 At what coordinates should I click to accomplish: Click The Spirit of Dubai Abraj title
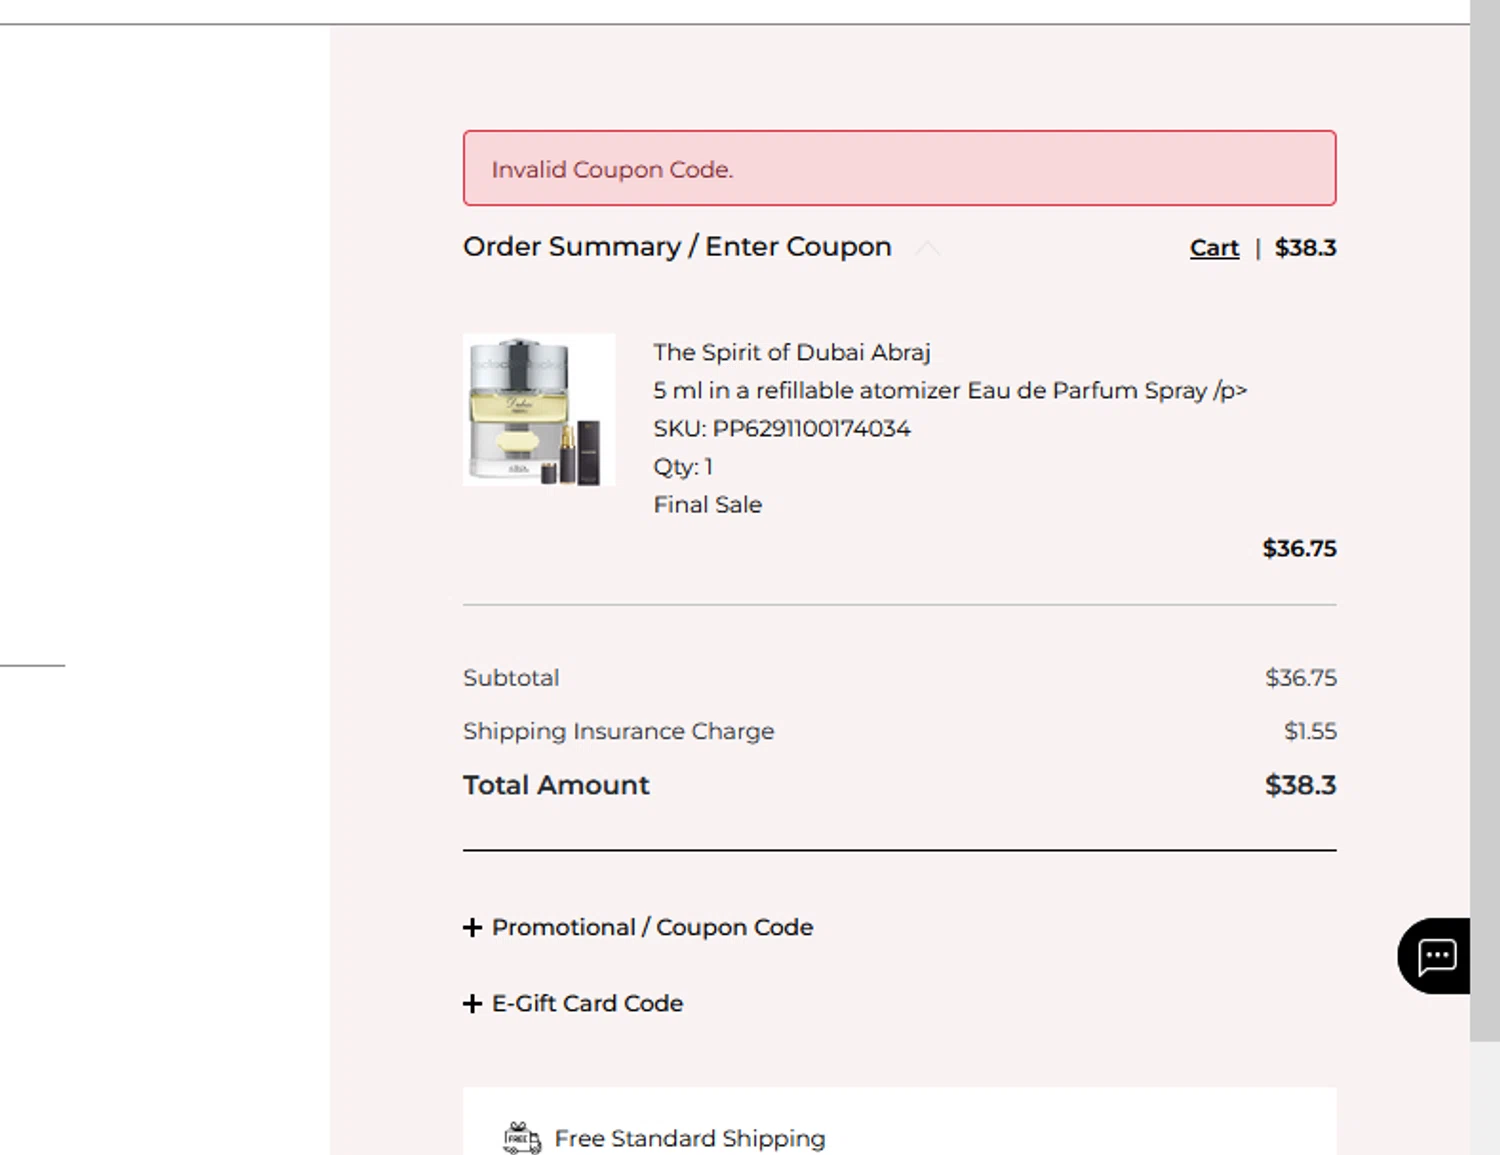(x=791, y=353)
